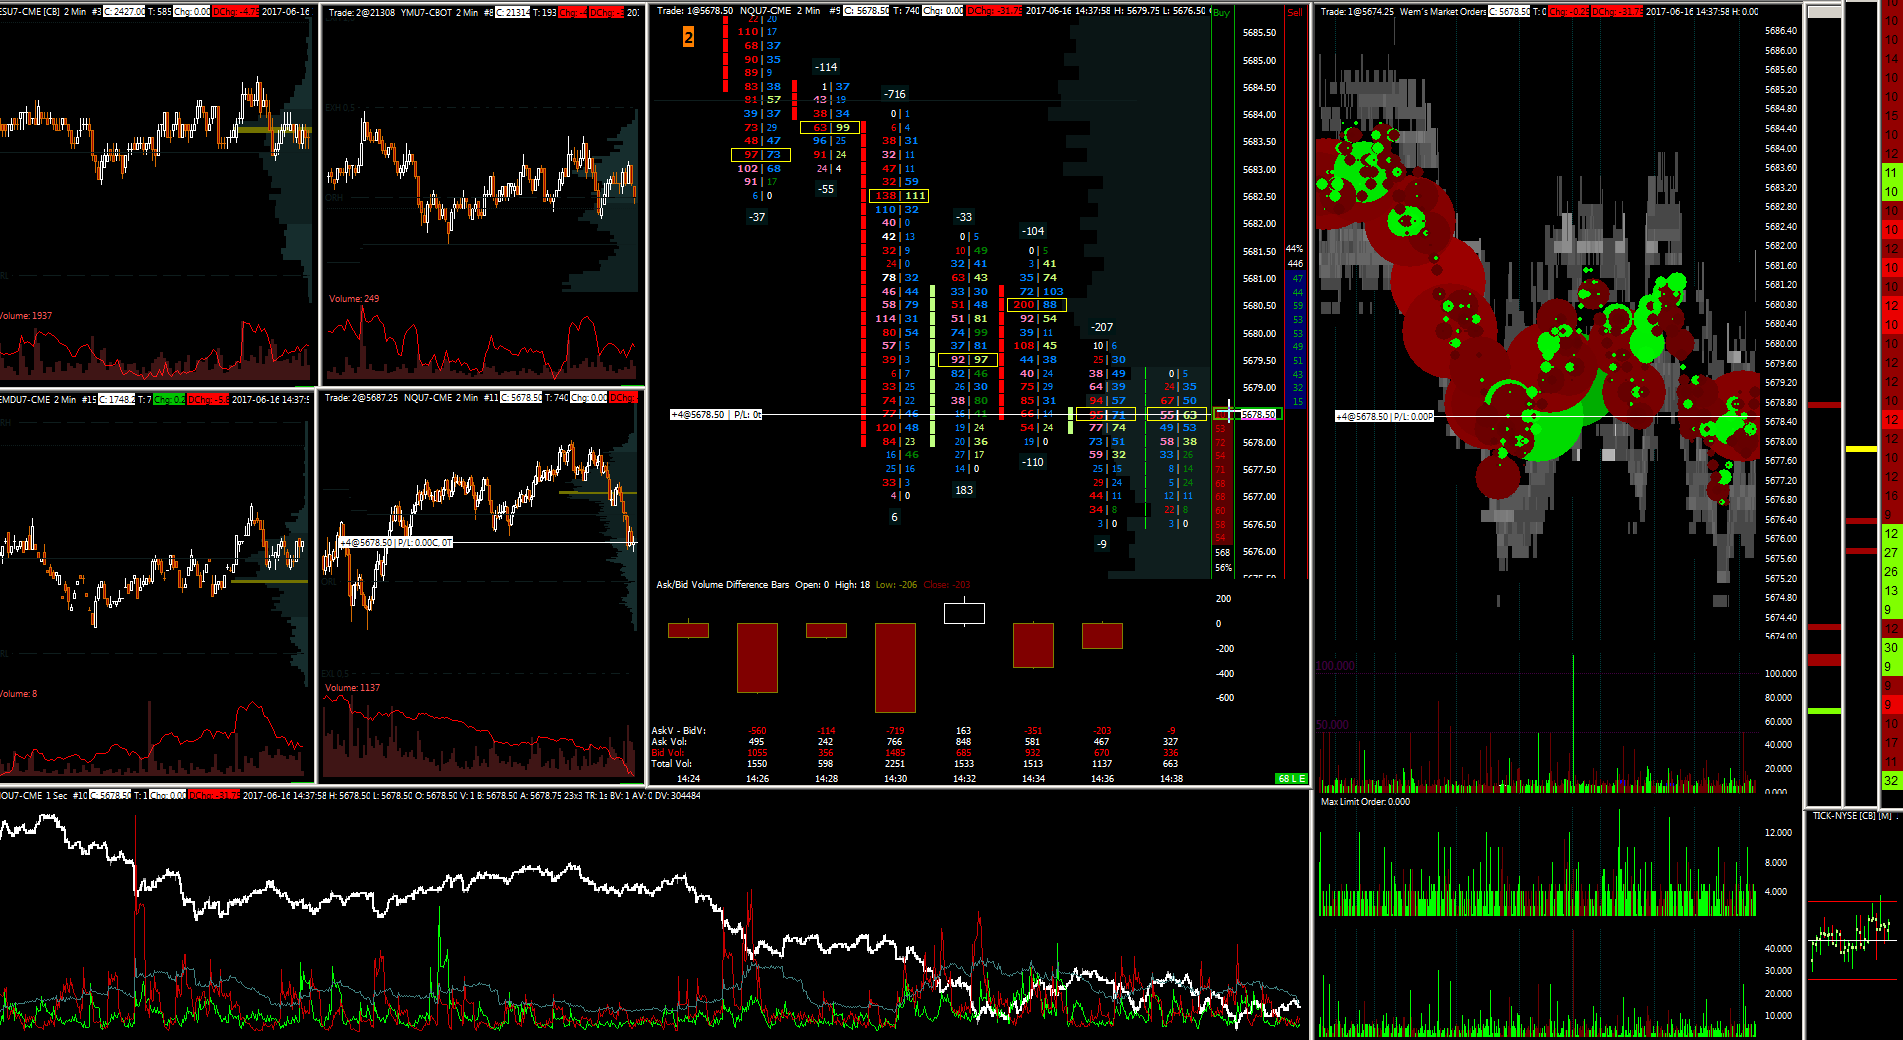Click the highlighted 92 | 97 footprint cell
Screen dimensions: 1903x1040
click(968, 360)
